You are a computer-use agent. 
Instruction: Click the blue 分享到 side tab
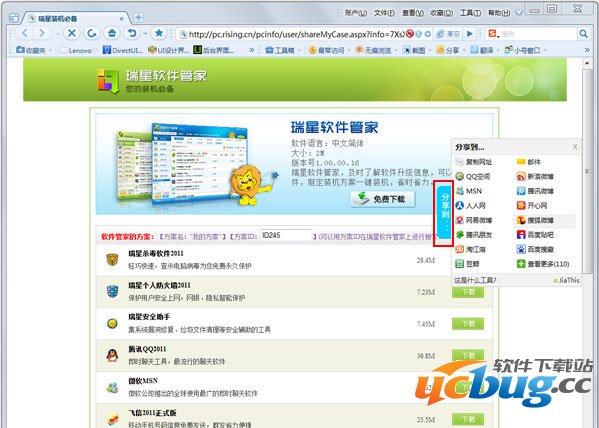[x=444, y=212]
